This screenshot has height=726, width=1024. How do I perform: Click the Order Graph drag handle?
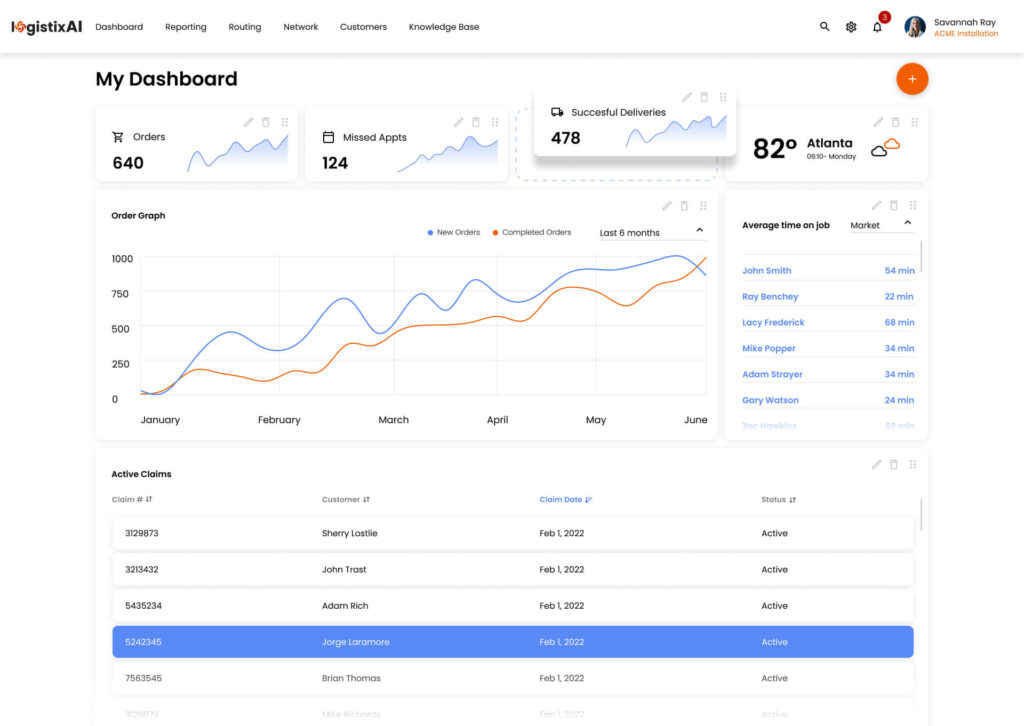(703, 206)
